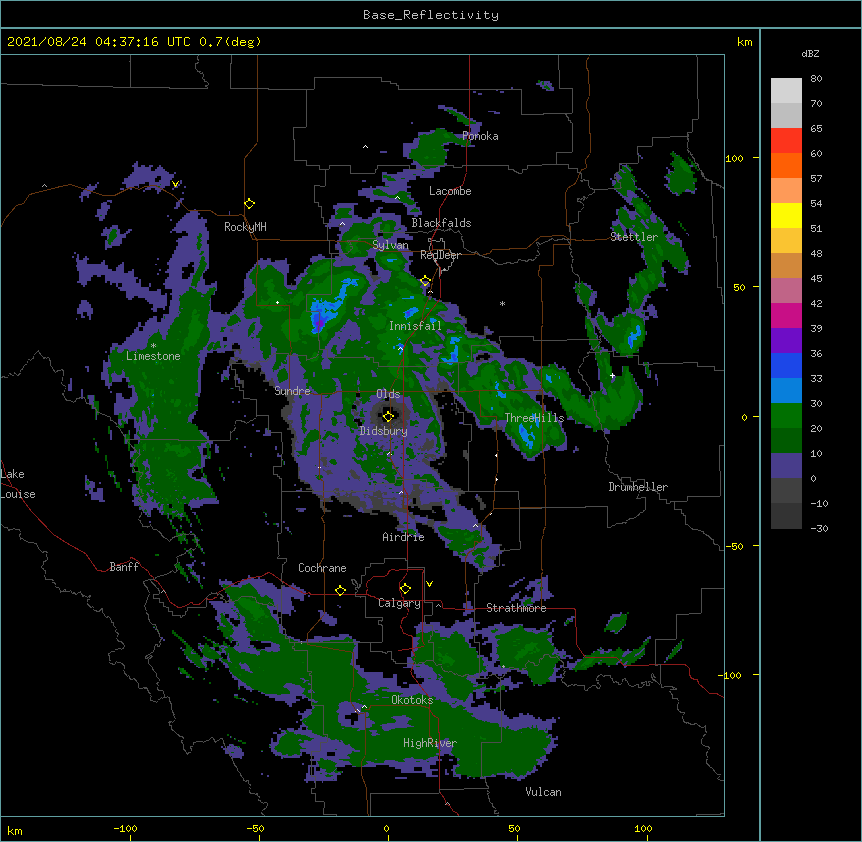Click the dBZ legend heading
This screenshot has width=862, height=842.
(x=810, y=53)
